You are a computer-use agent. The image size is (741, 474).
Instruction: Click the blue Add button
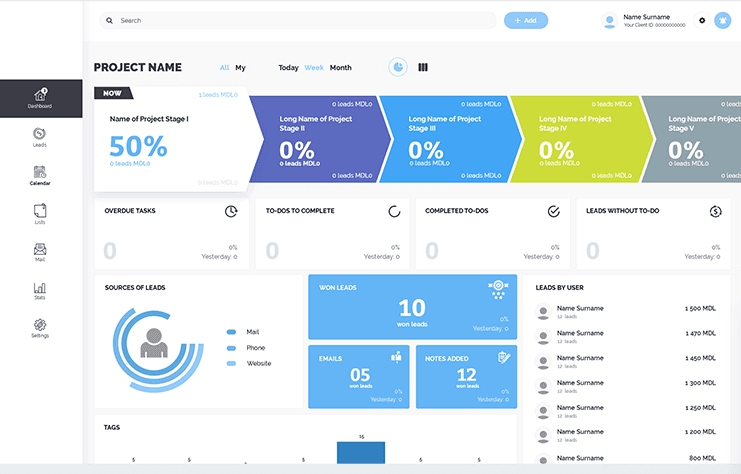526,20
